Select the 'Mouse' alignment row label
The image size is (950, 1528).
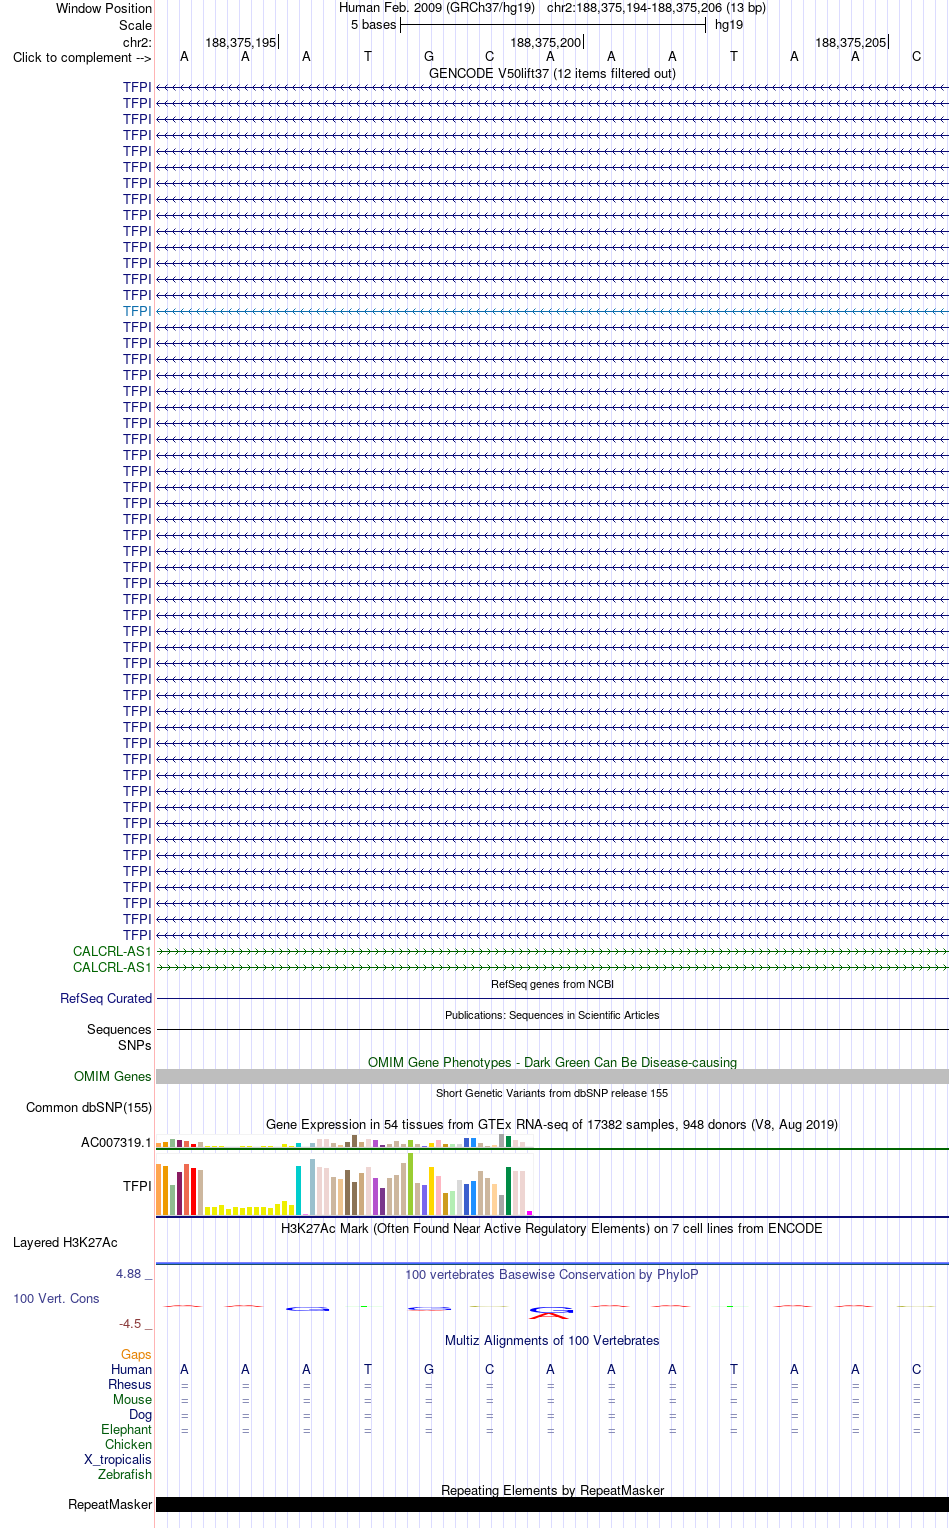tap(132, 1399)
